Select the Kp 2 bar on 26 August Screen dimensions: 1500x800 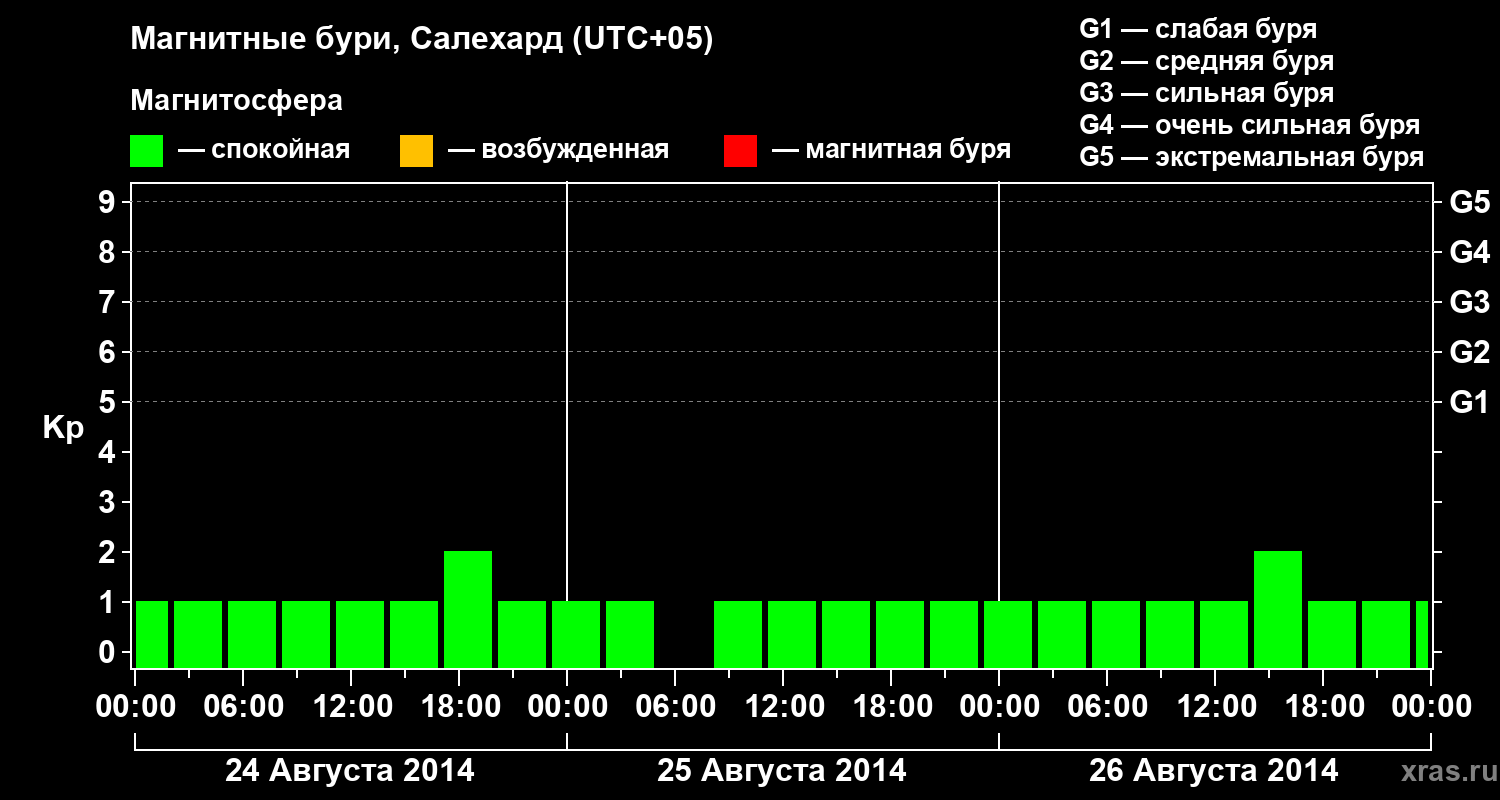(x=1278, y=609)
